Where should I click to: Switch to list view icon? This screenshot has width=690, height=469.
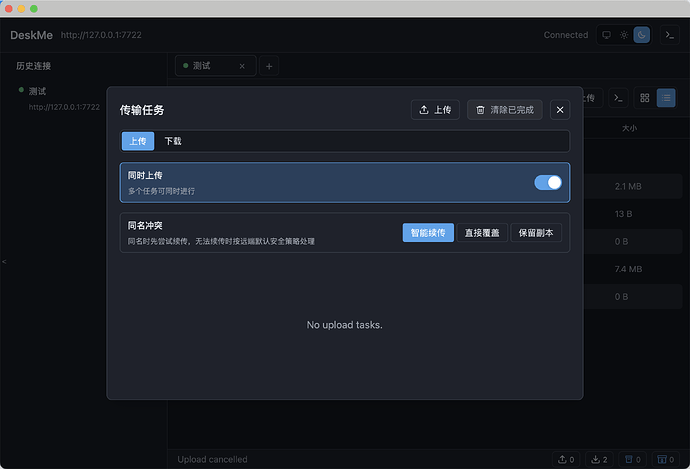666,98
